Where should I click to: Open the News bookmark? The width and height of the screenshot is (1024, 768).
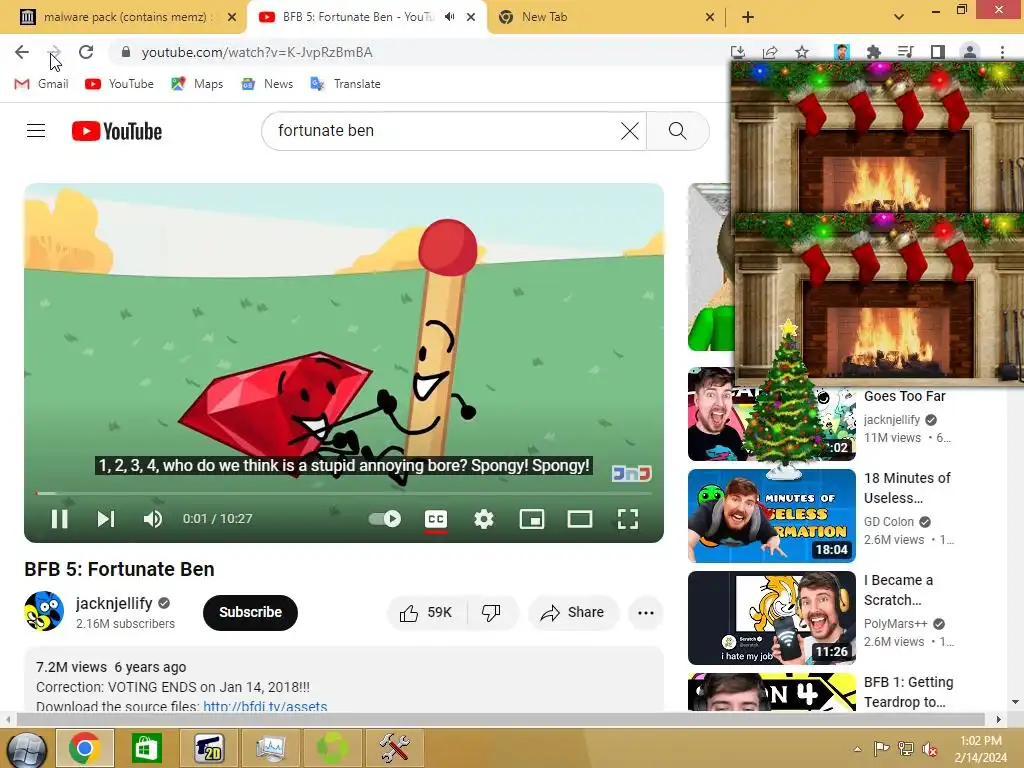click(267, 84)
